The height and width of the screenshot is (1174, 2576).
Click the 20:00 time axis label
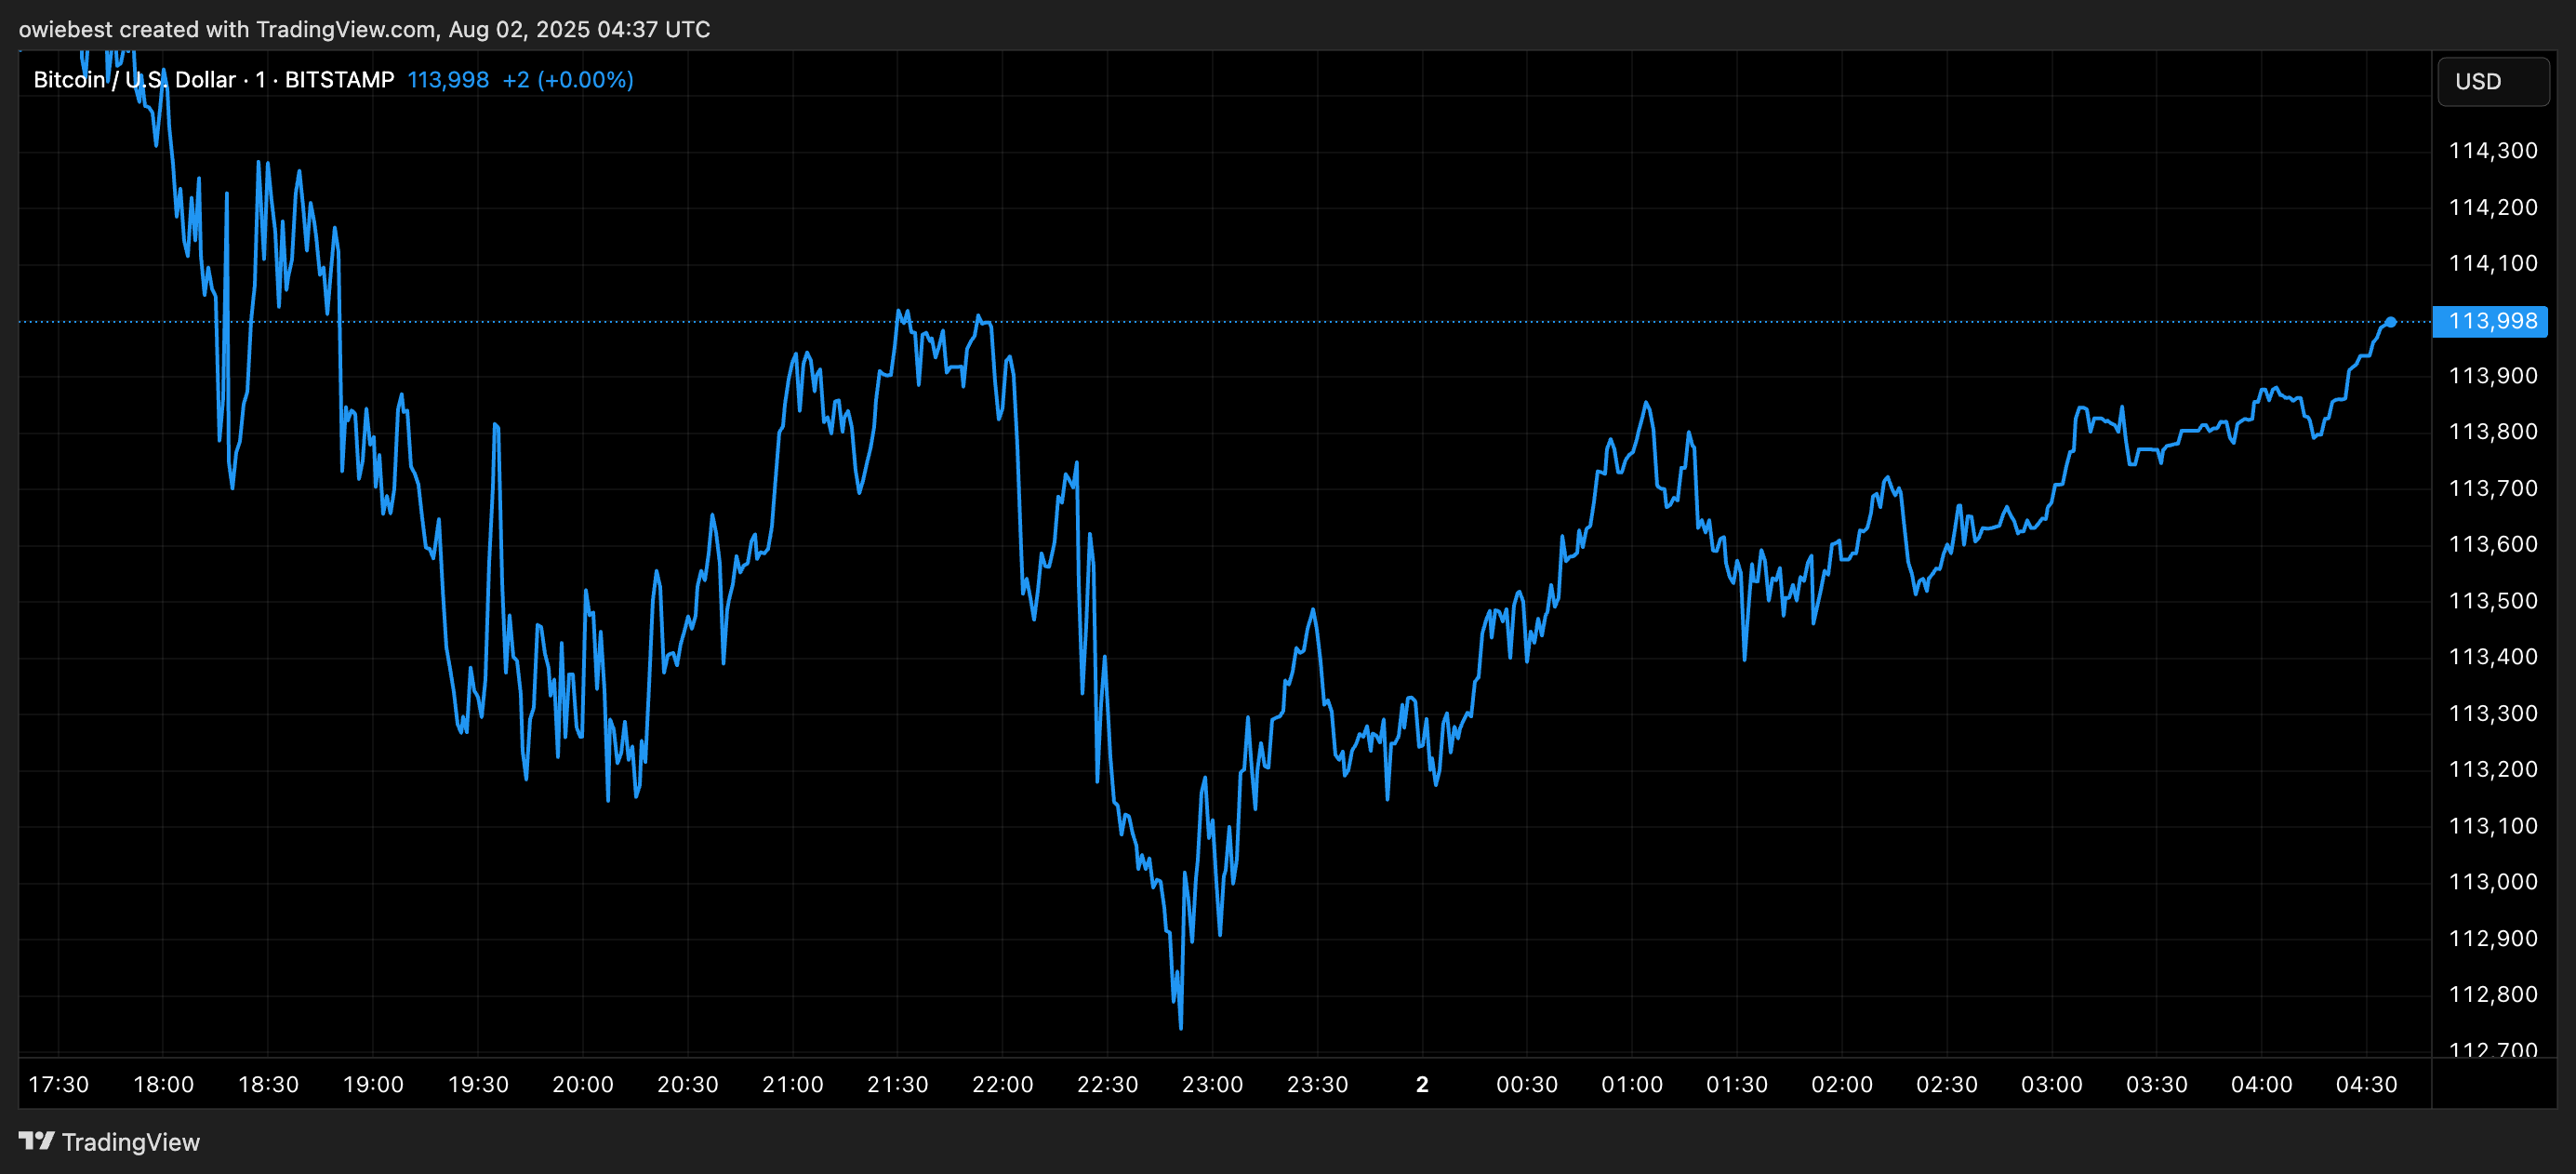click(x=584, y=1085)
